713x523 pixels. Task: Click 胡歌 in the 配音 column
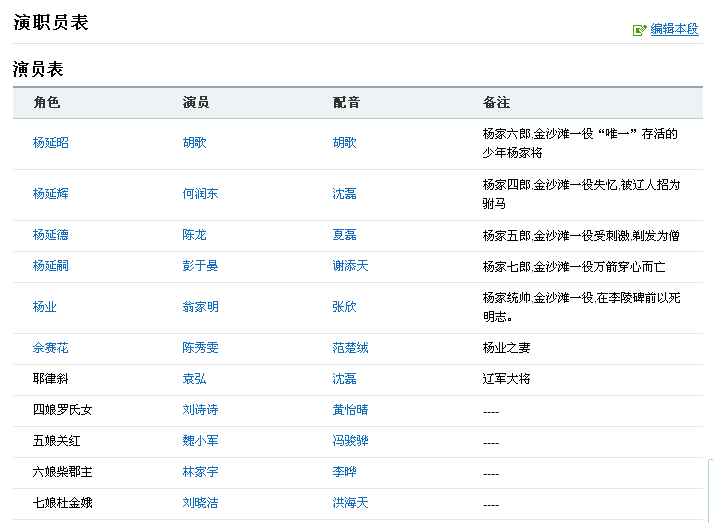coord(344,143)
